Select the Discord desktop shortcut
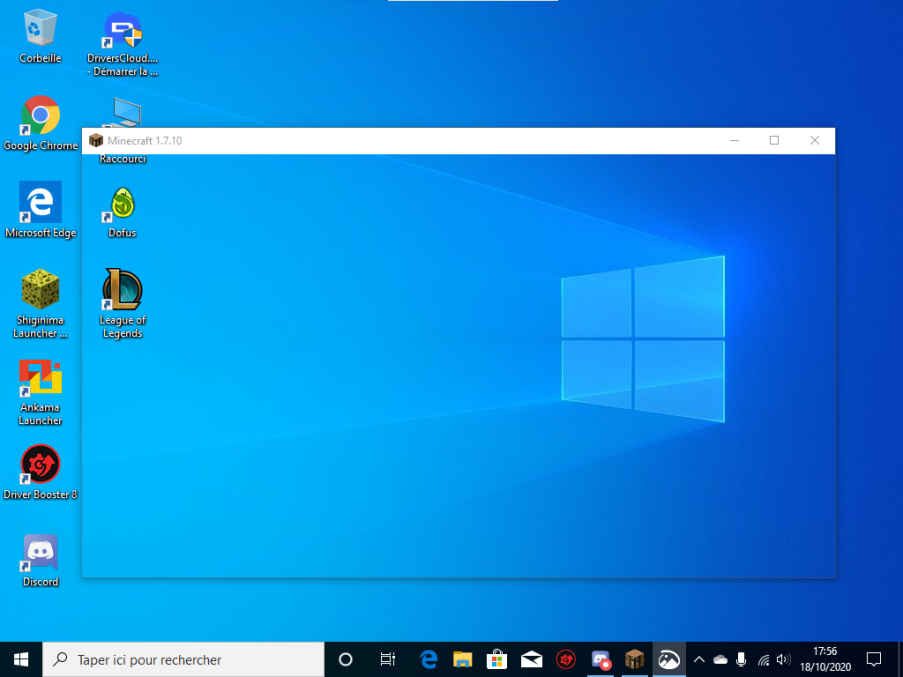This screenshot has height=677, width=903. tap(40, 560)
